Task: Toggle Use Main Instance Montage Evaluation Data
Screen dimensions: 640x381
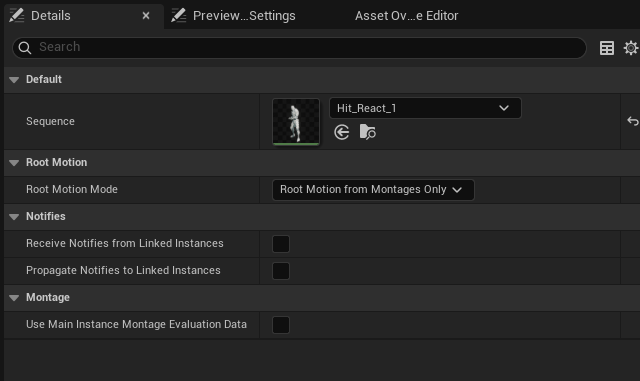Action: point(281,325)
